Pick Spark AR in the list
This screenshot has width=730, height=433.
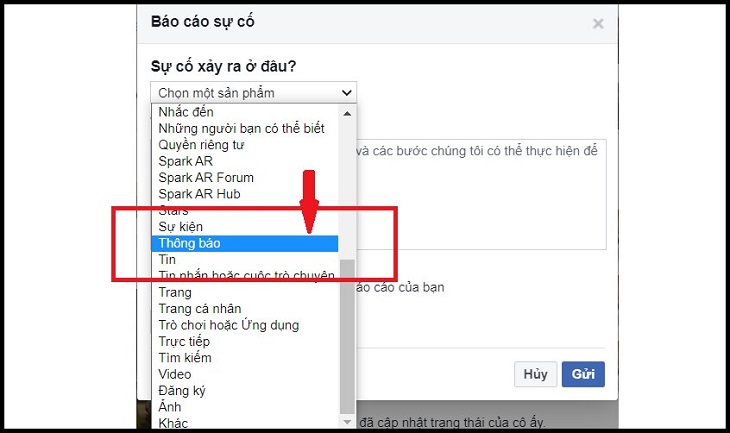245,161
